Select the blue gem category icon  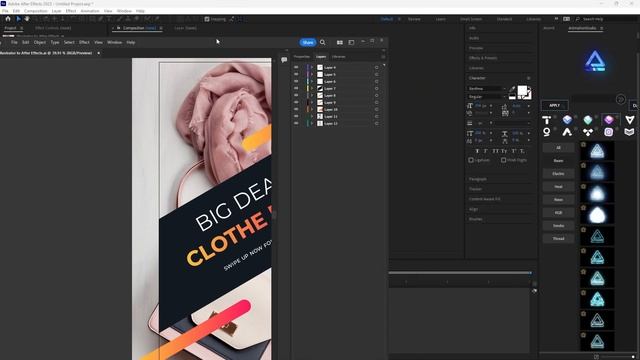[x=567, y=120]
